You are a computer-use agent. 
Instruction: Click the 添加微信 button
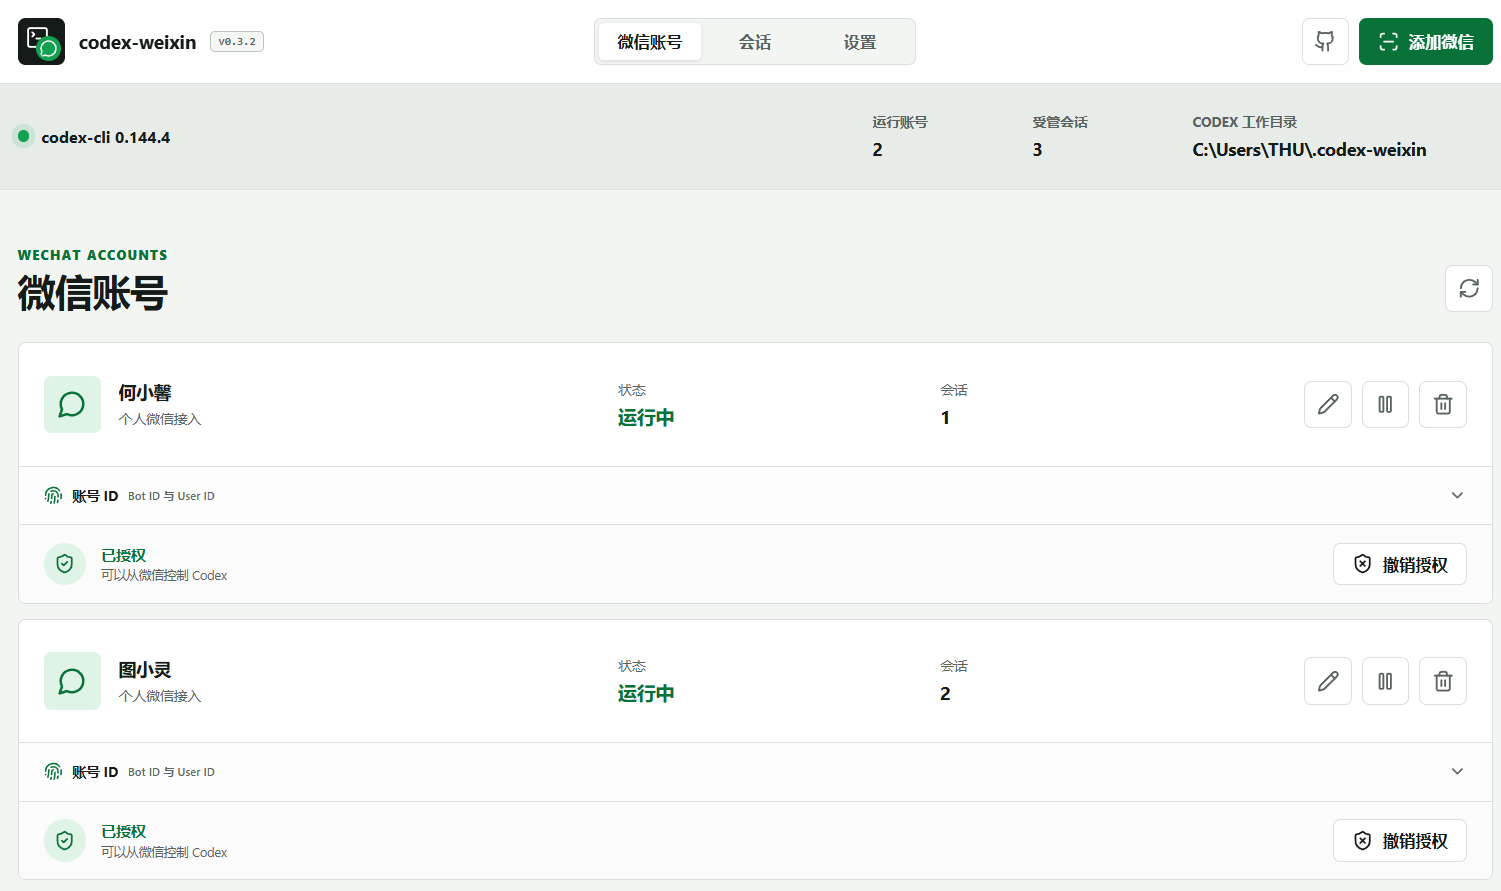(x=1426, y=42)
